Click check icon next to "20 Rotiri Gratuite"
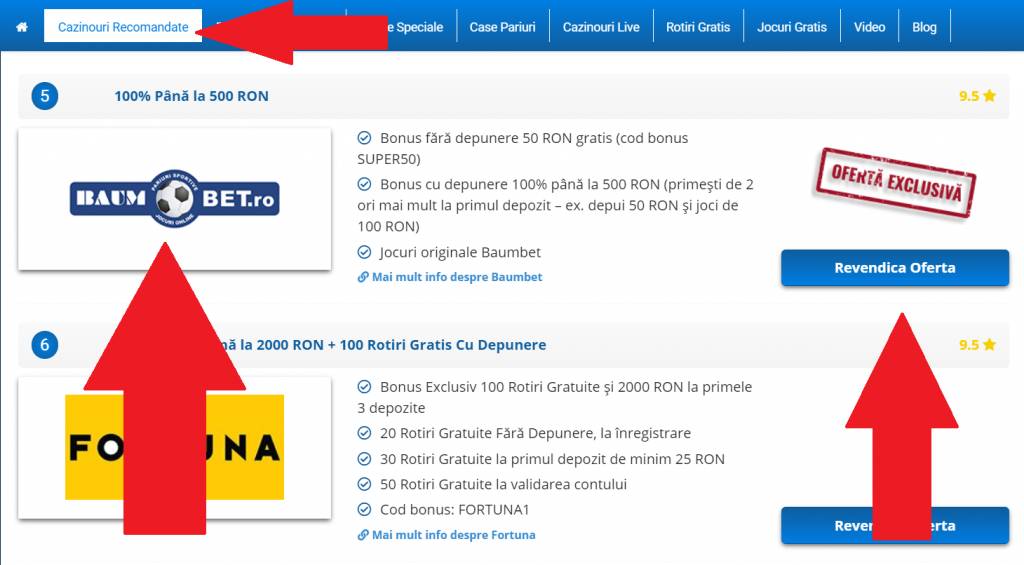The image size is (1024, 565). (x=364, y=433)
